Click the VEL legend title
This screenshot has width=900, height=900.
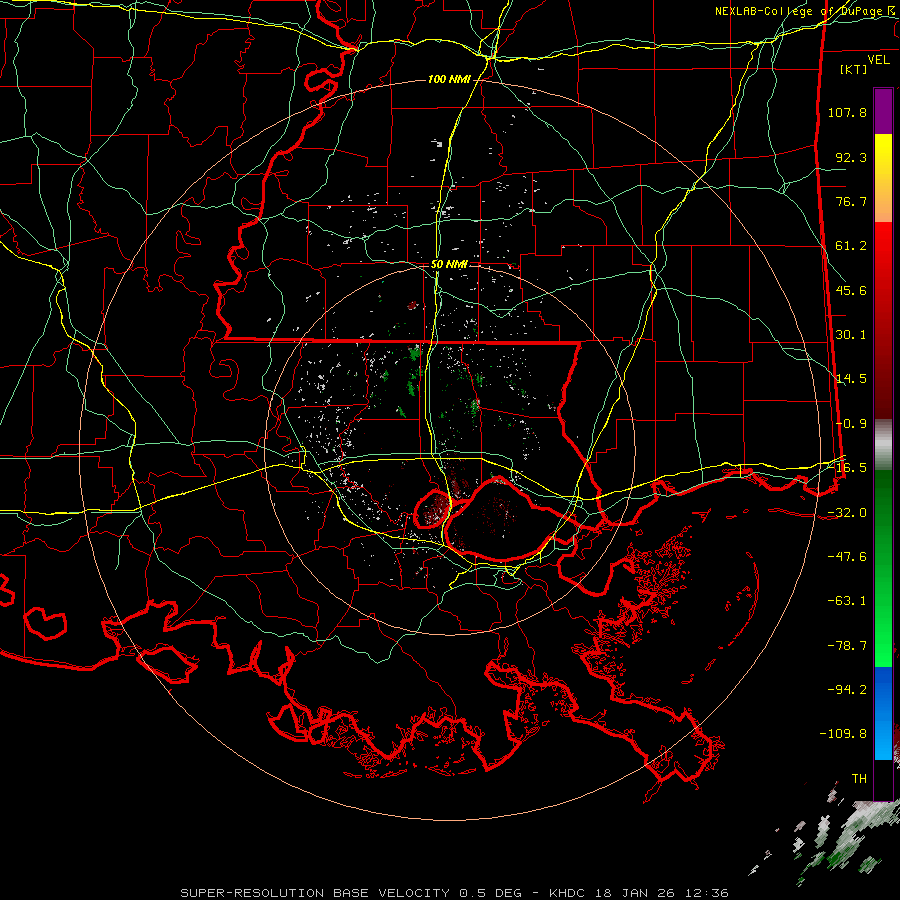pyautogui.click(x=878, y=60)
